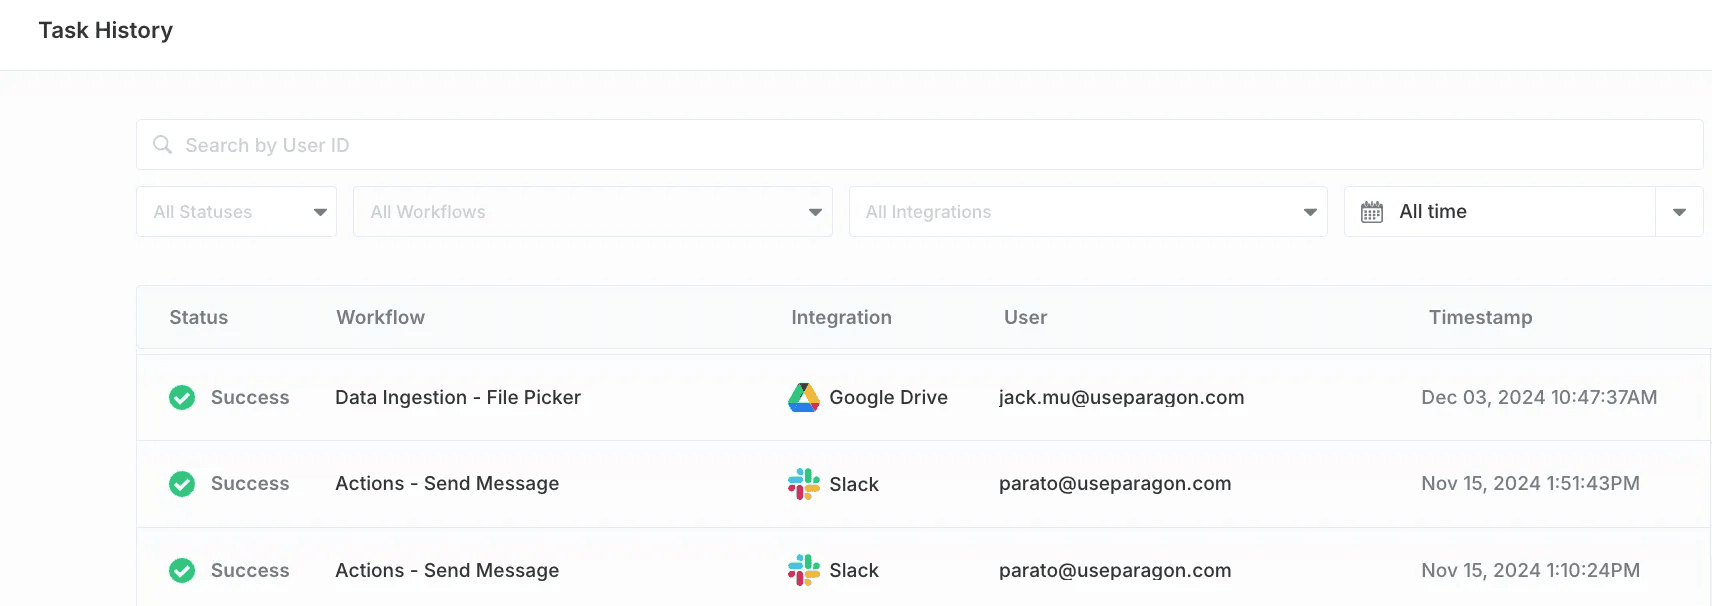
Task: Click the Slack icon in the 1:51:43PM row
Action: (804, 484)
